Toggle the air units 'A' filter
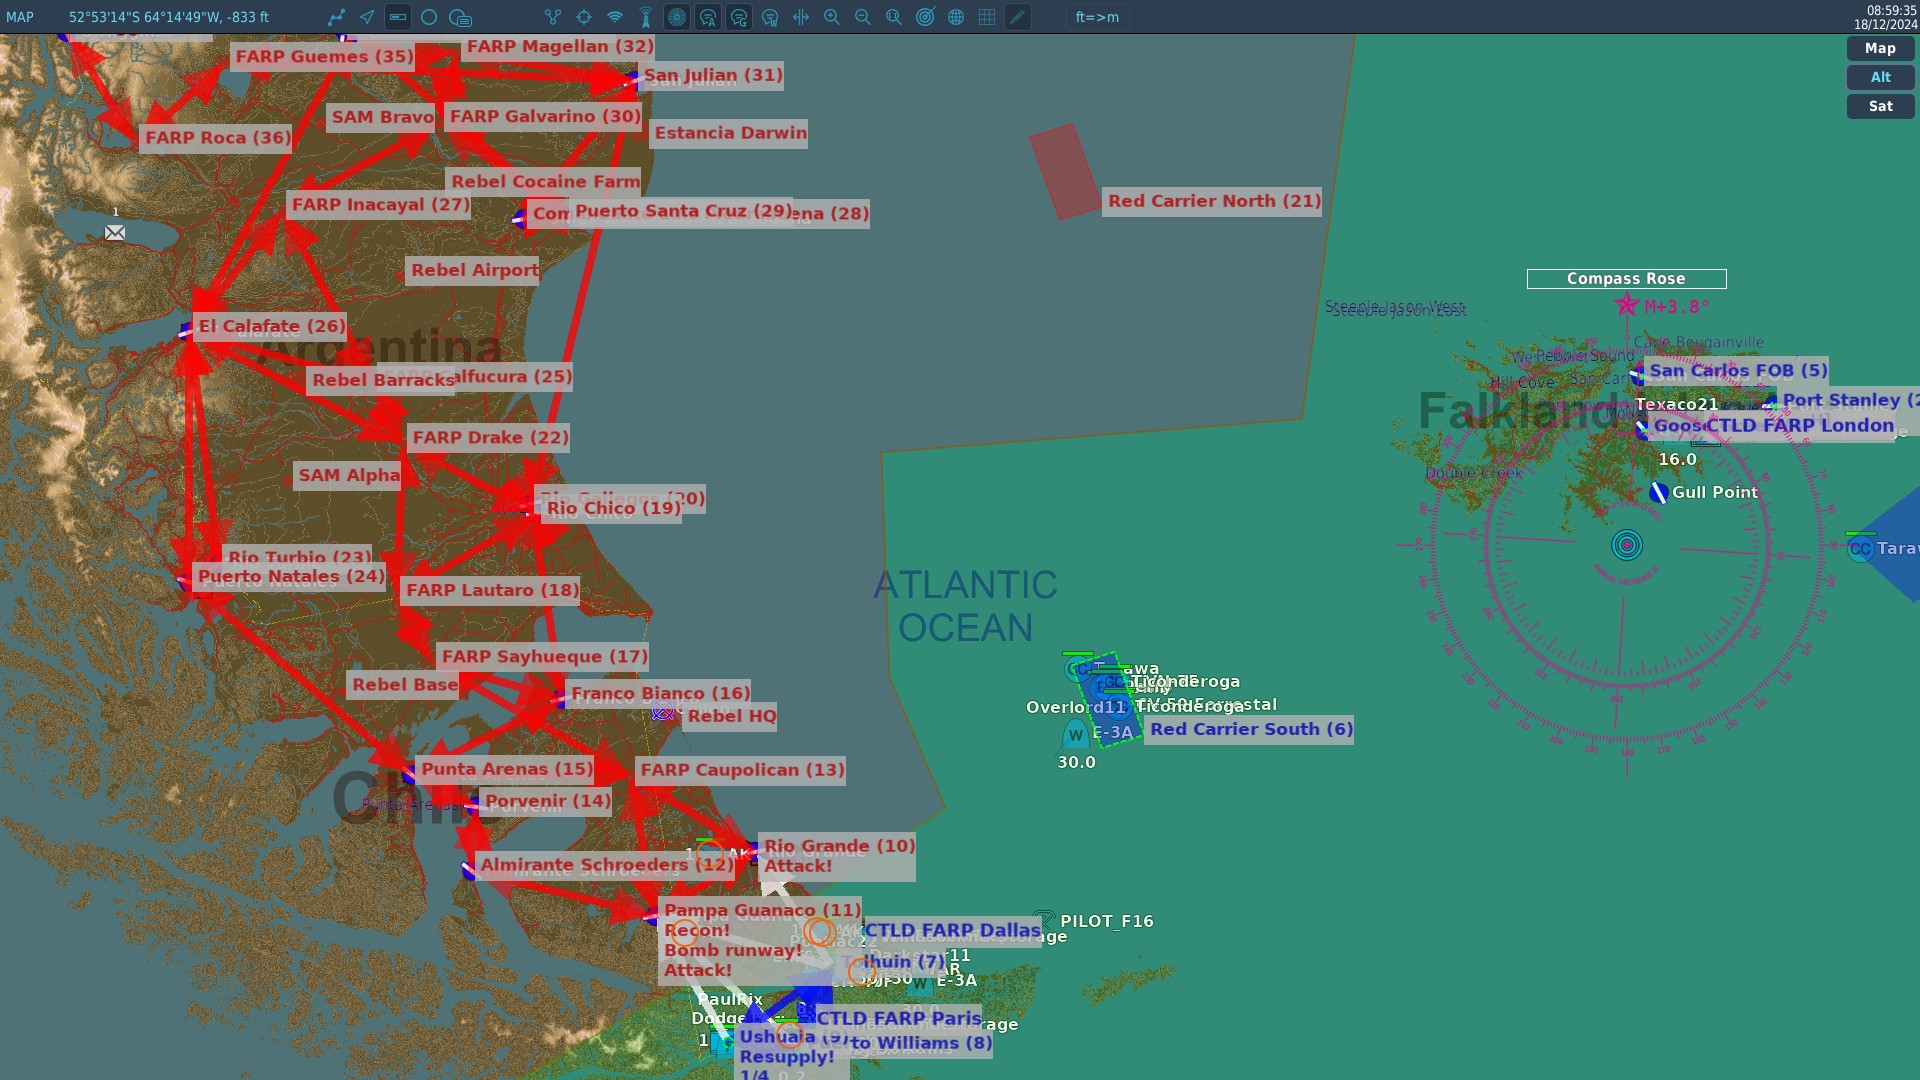The height and width of the screenshot is (1080, 1920). pos(708,17)
